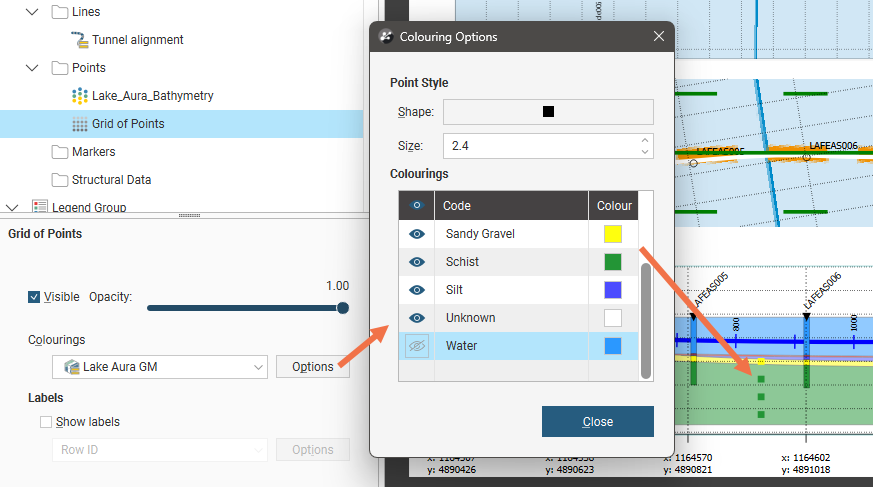Click the Markers folder icon
The width and height of the screenshot is (873, 487).
point(60,152)
